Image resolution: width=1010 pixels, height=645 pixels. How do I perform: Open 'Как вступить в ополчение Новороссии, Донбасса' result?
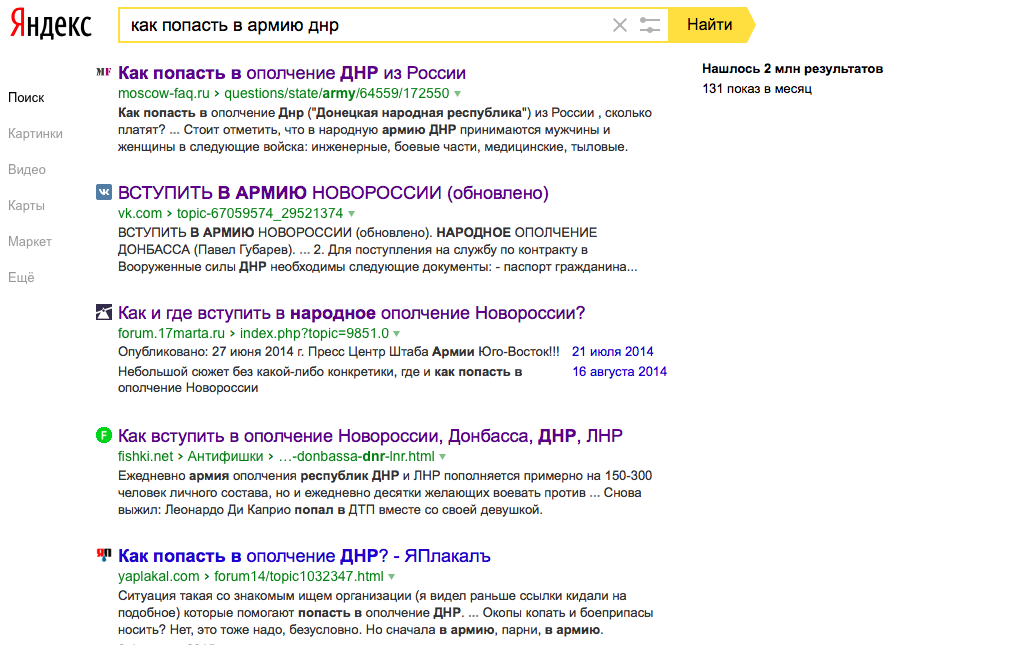[x=370, y=436]
